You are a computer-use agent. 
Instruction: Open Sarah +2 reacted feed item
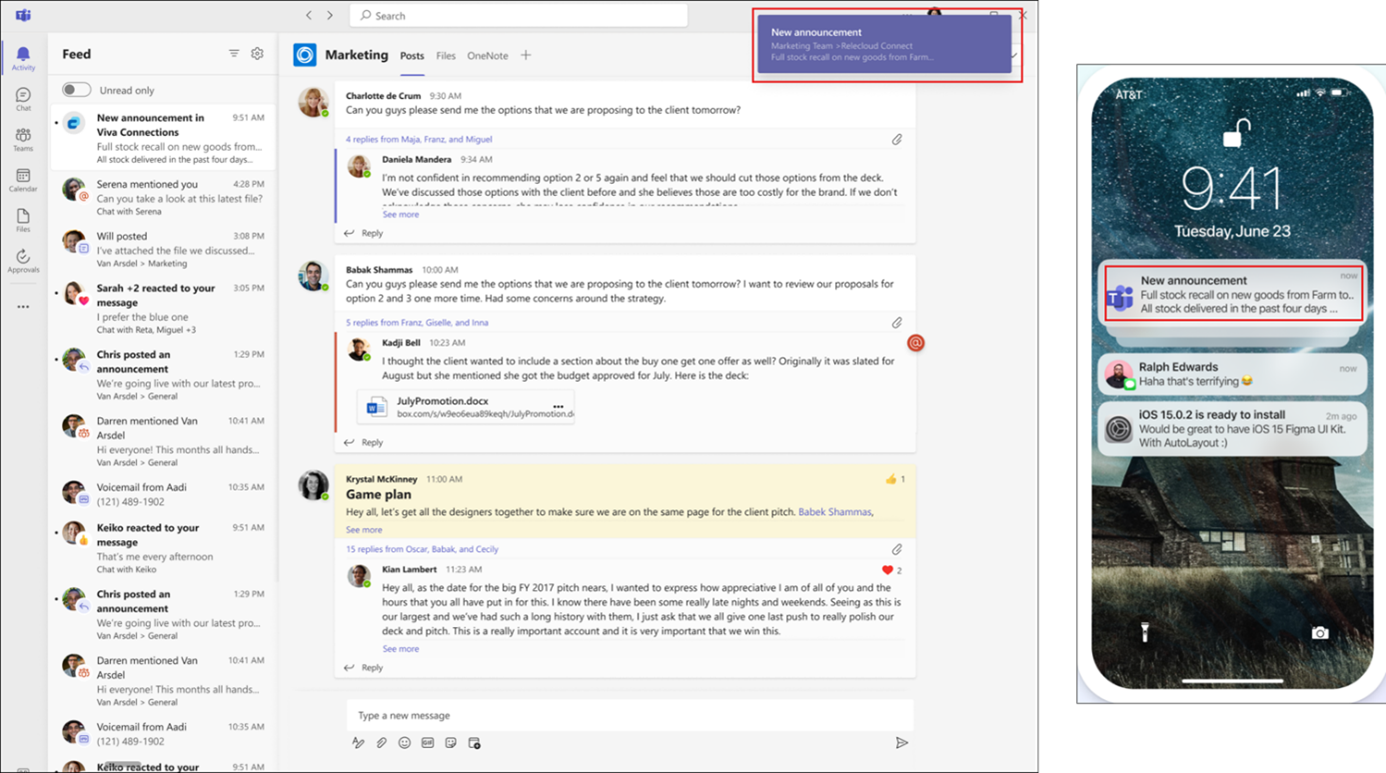(x=163, y=308)
